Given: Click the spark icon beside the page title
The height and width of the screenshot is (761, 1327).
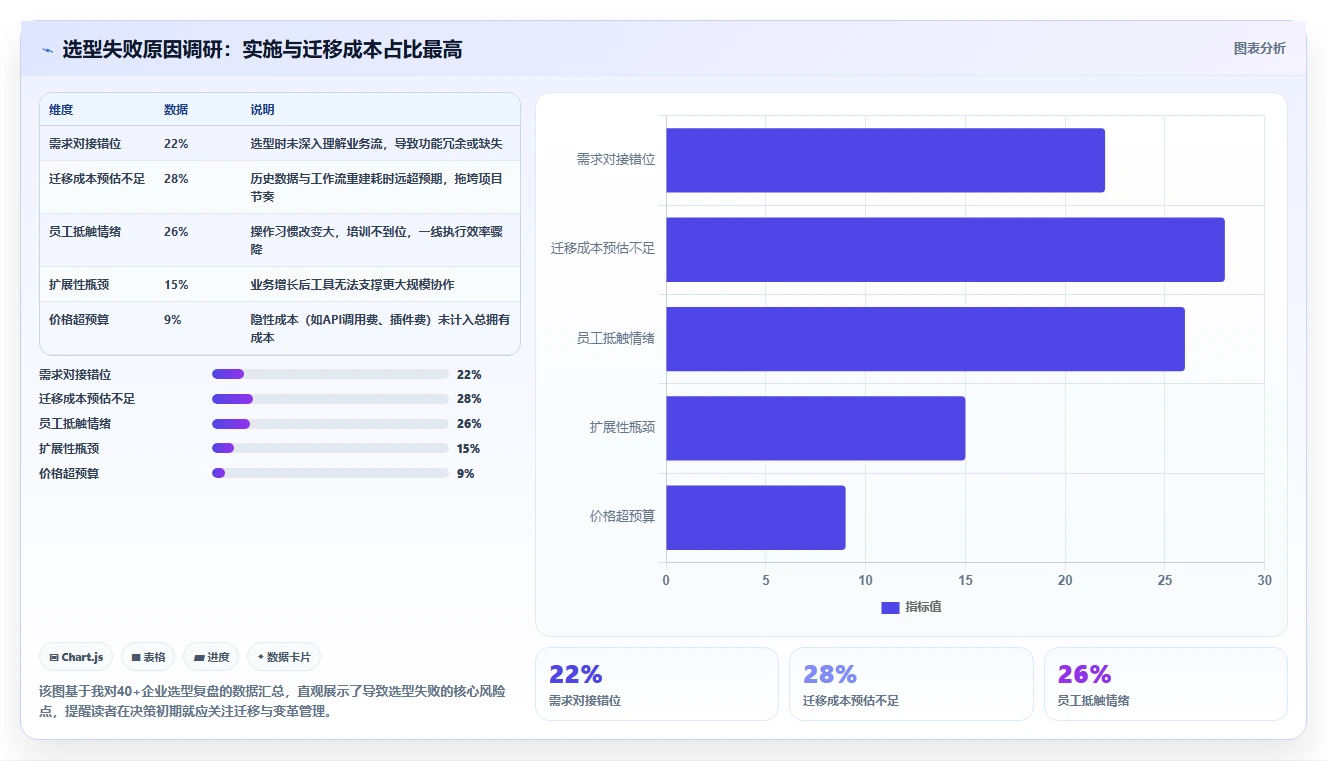Looking at the screenshot, I should 47,50.
